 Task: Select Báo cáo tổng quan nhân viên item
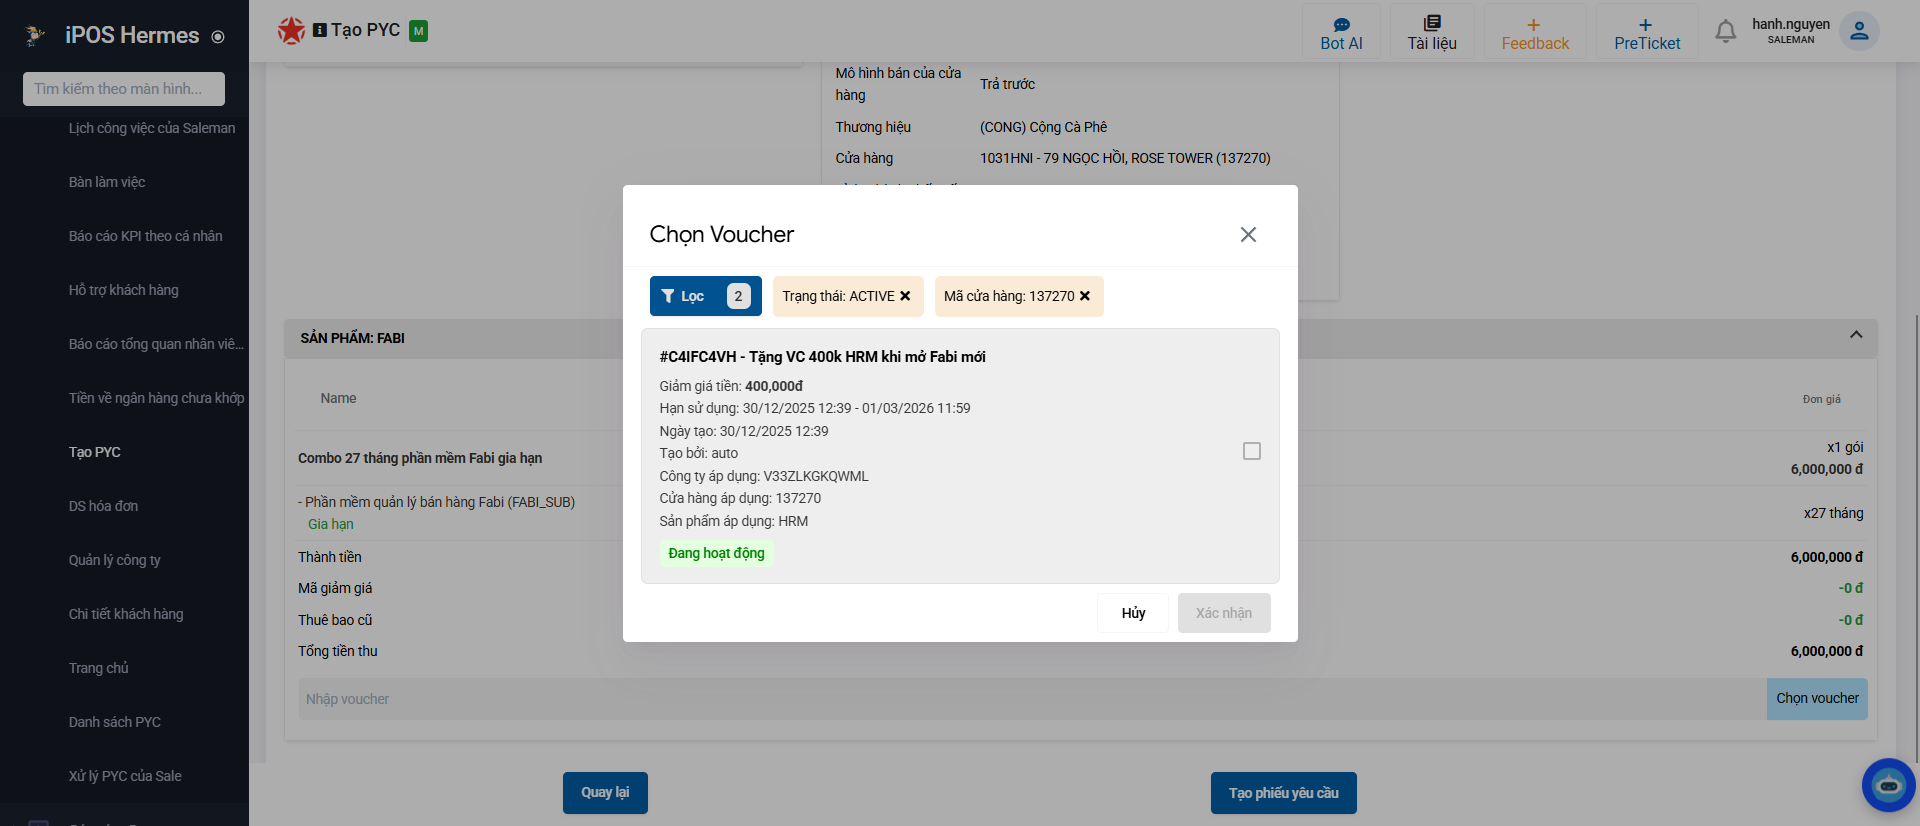pos(156,344)
